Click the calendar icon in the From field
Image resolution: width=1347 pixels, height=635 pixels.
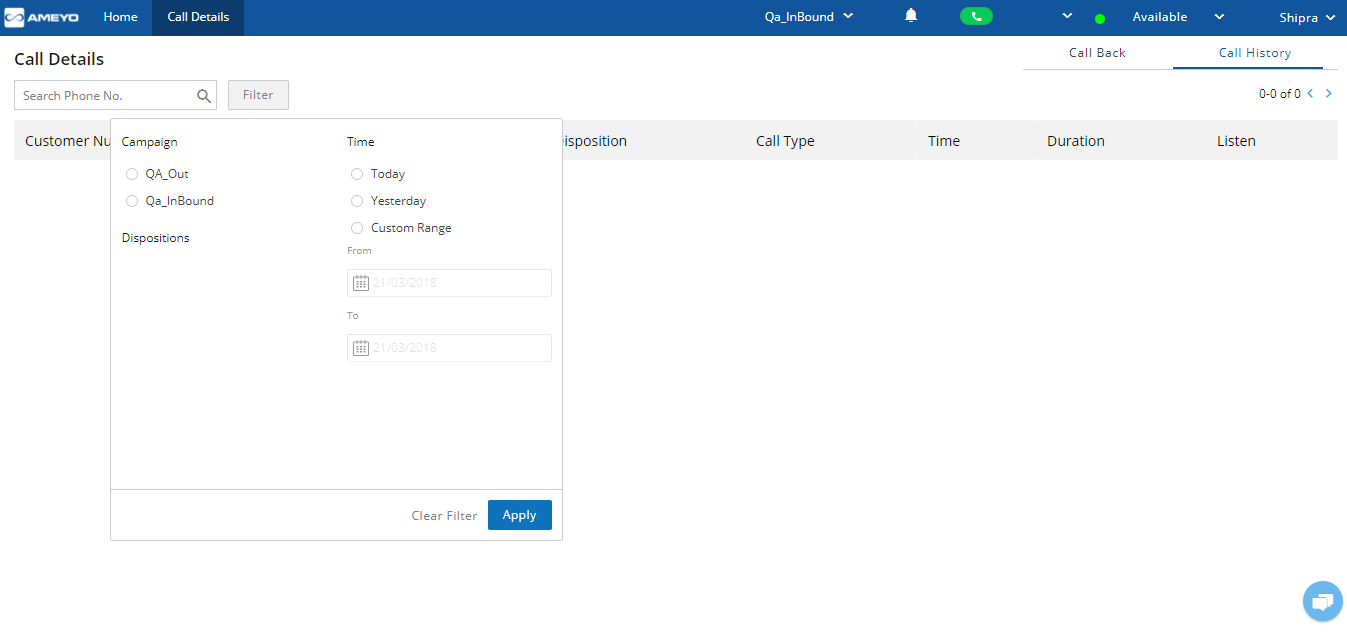point(361,282)
